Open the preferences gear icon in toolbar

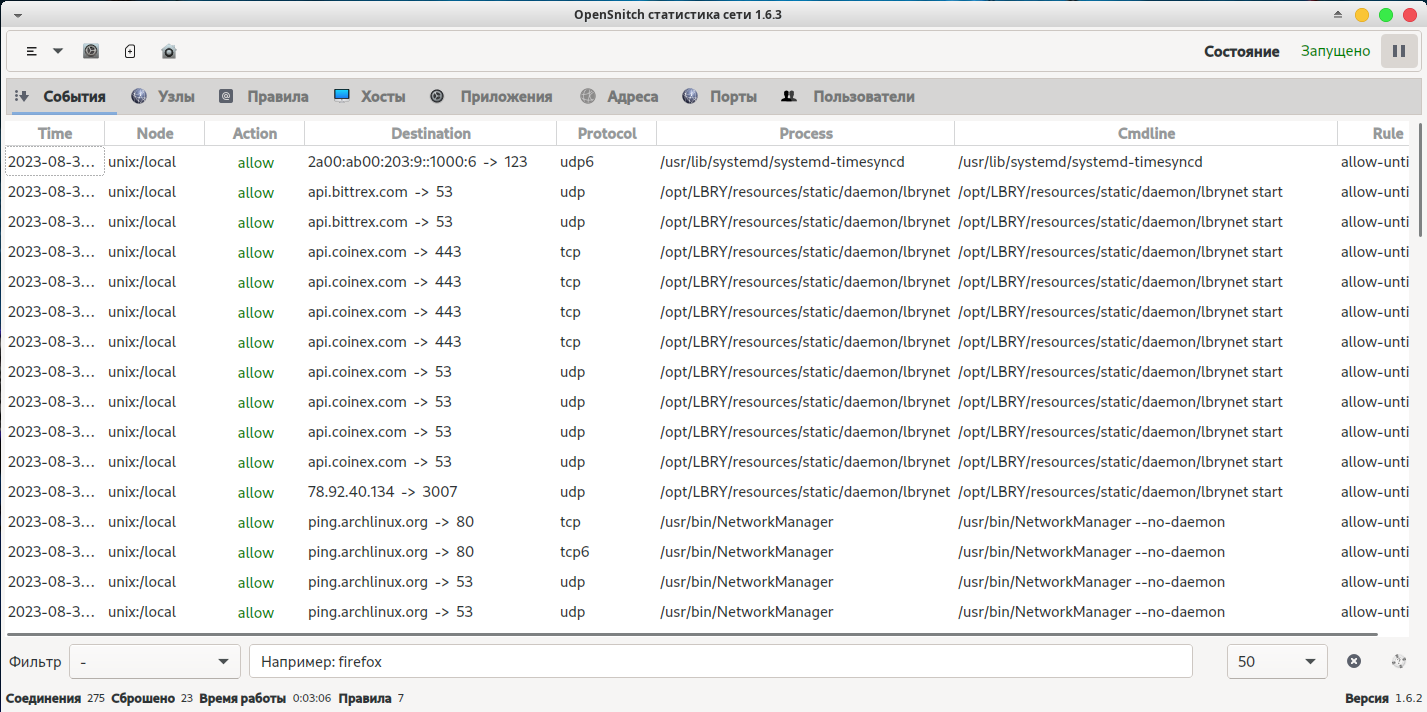pos(91,51)
